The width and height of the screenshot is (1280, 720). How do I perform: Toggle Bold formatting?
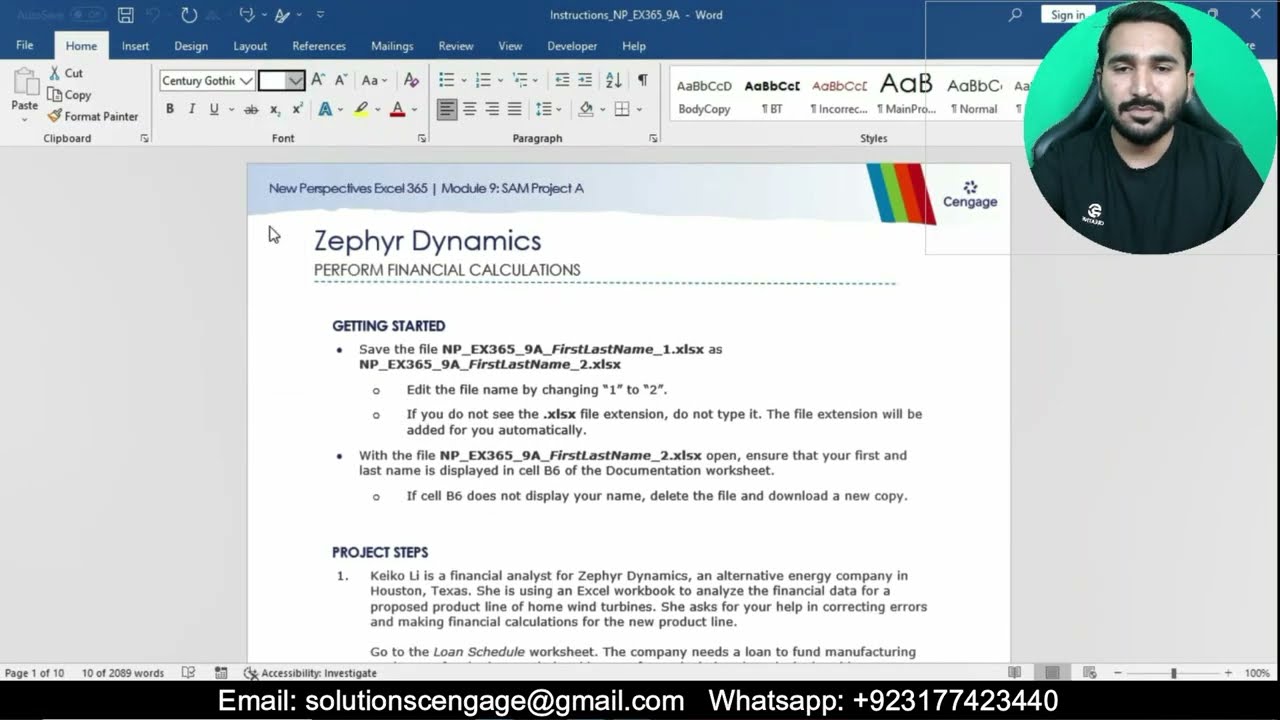coord(170,109)
